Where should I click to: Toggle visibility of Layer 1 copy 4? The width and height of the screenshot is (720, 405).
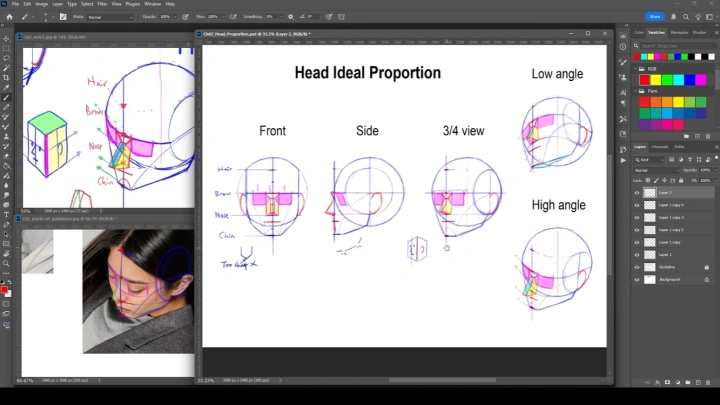[x=637, y=205]
